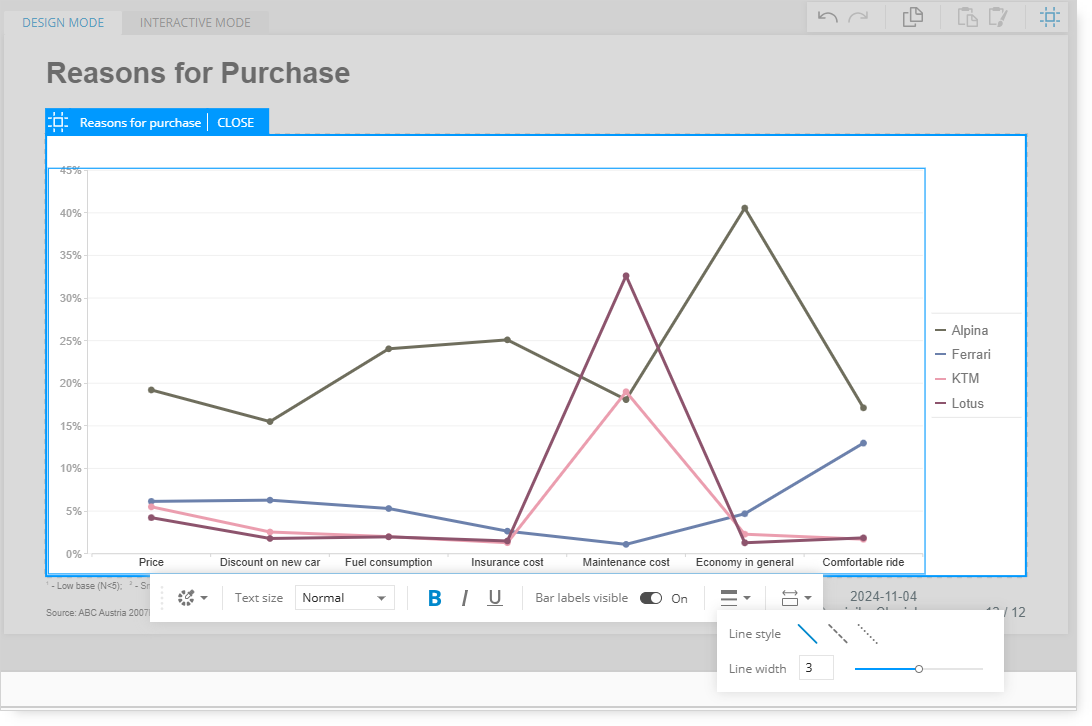Click the 'Text size' label
Image resolution: width=1092 pixels, height=726 pixels.
pyautogui.click(x=259, y=598)
